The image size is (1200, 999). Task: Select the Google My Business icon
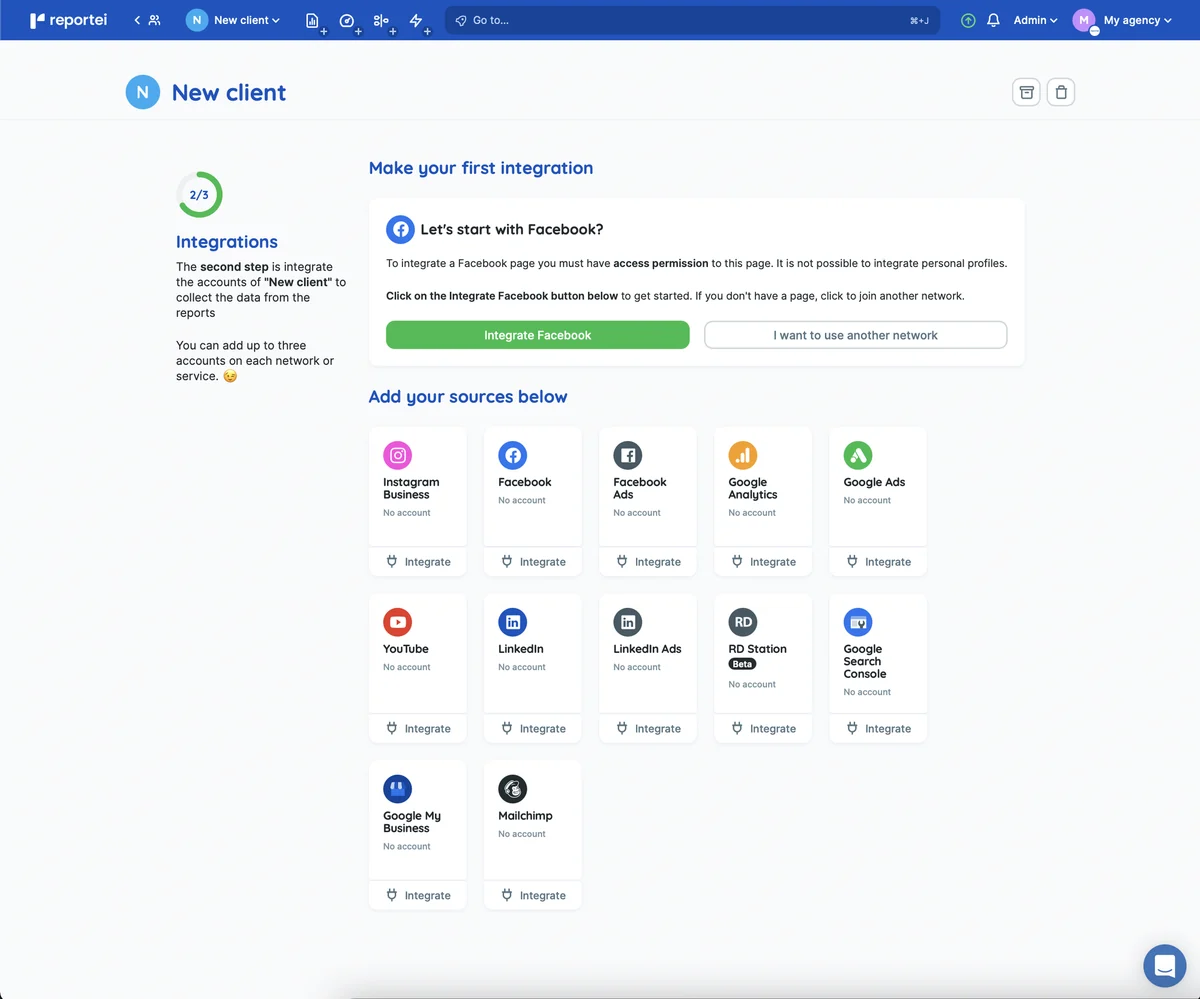pyautogui.click(x=398, y=790)
